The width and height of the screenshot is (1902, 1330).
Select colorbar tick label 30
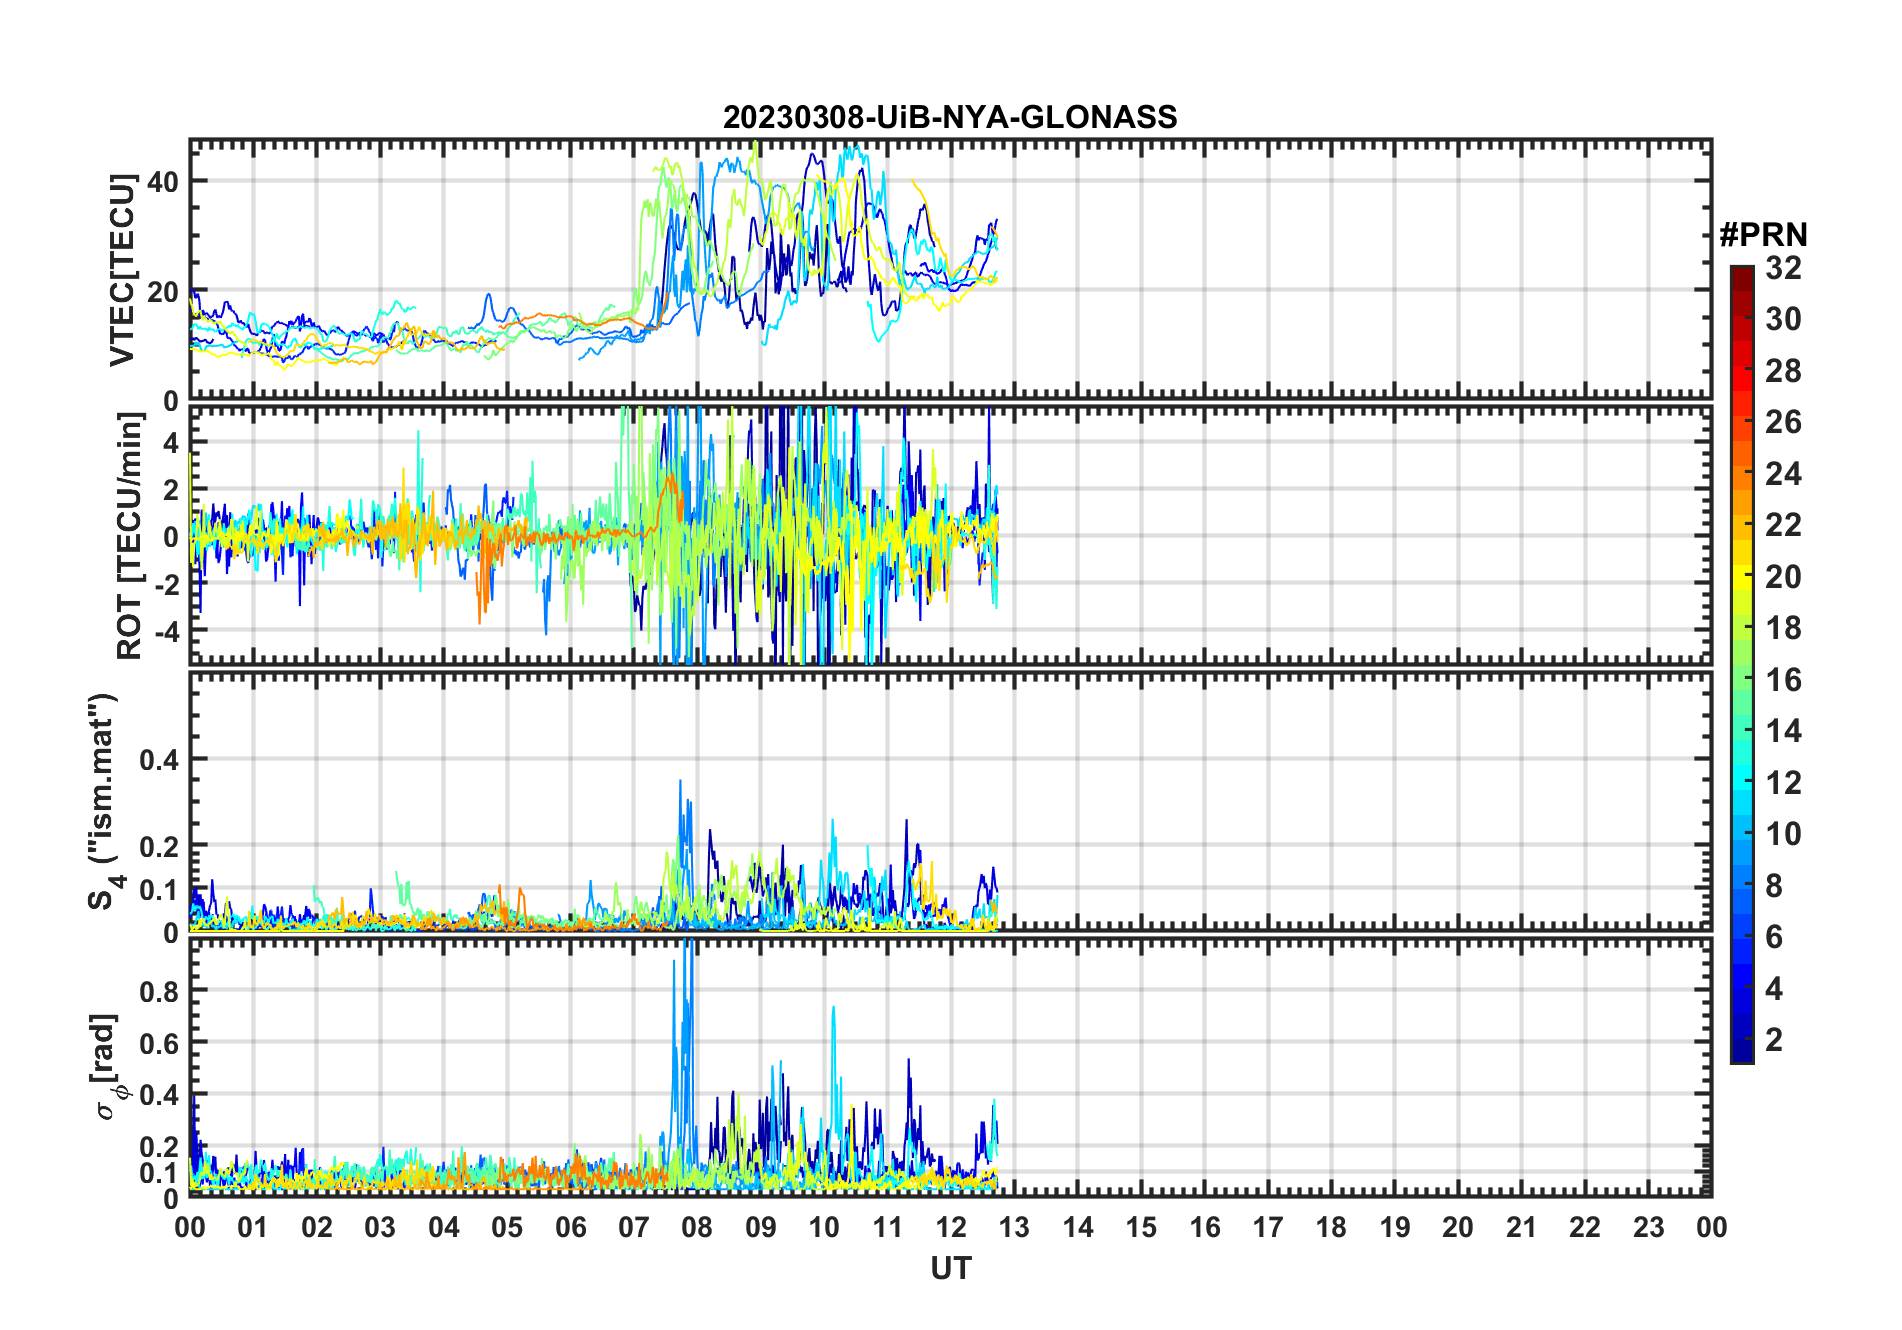point(1783,319)
